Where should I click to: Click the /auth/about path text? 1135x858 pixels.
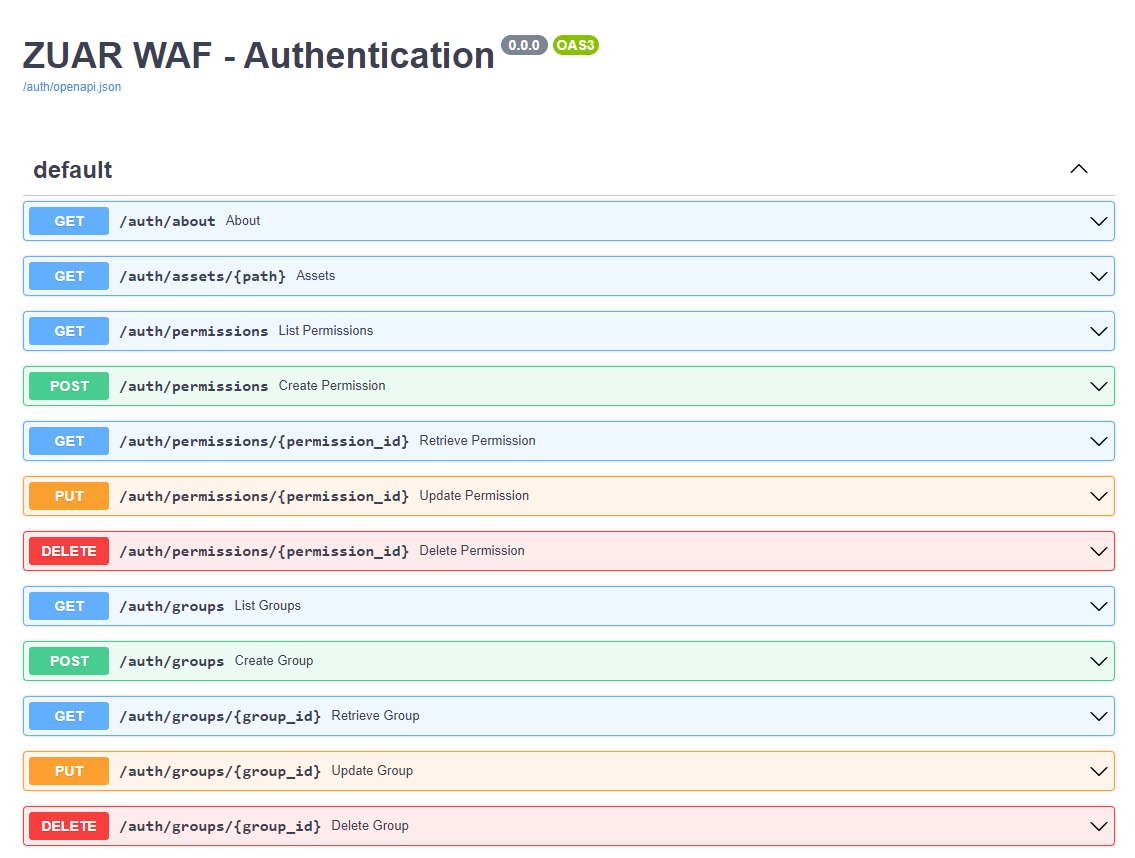pos(167,222)
